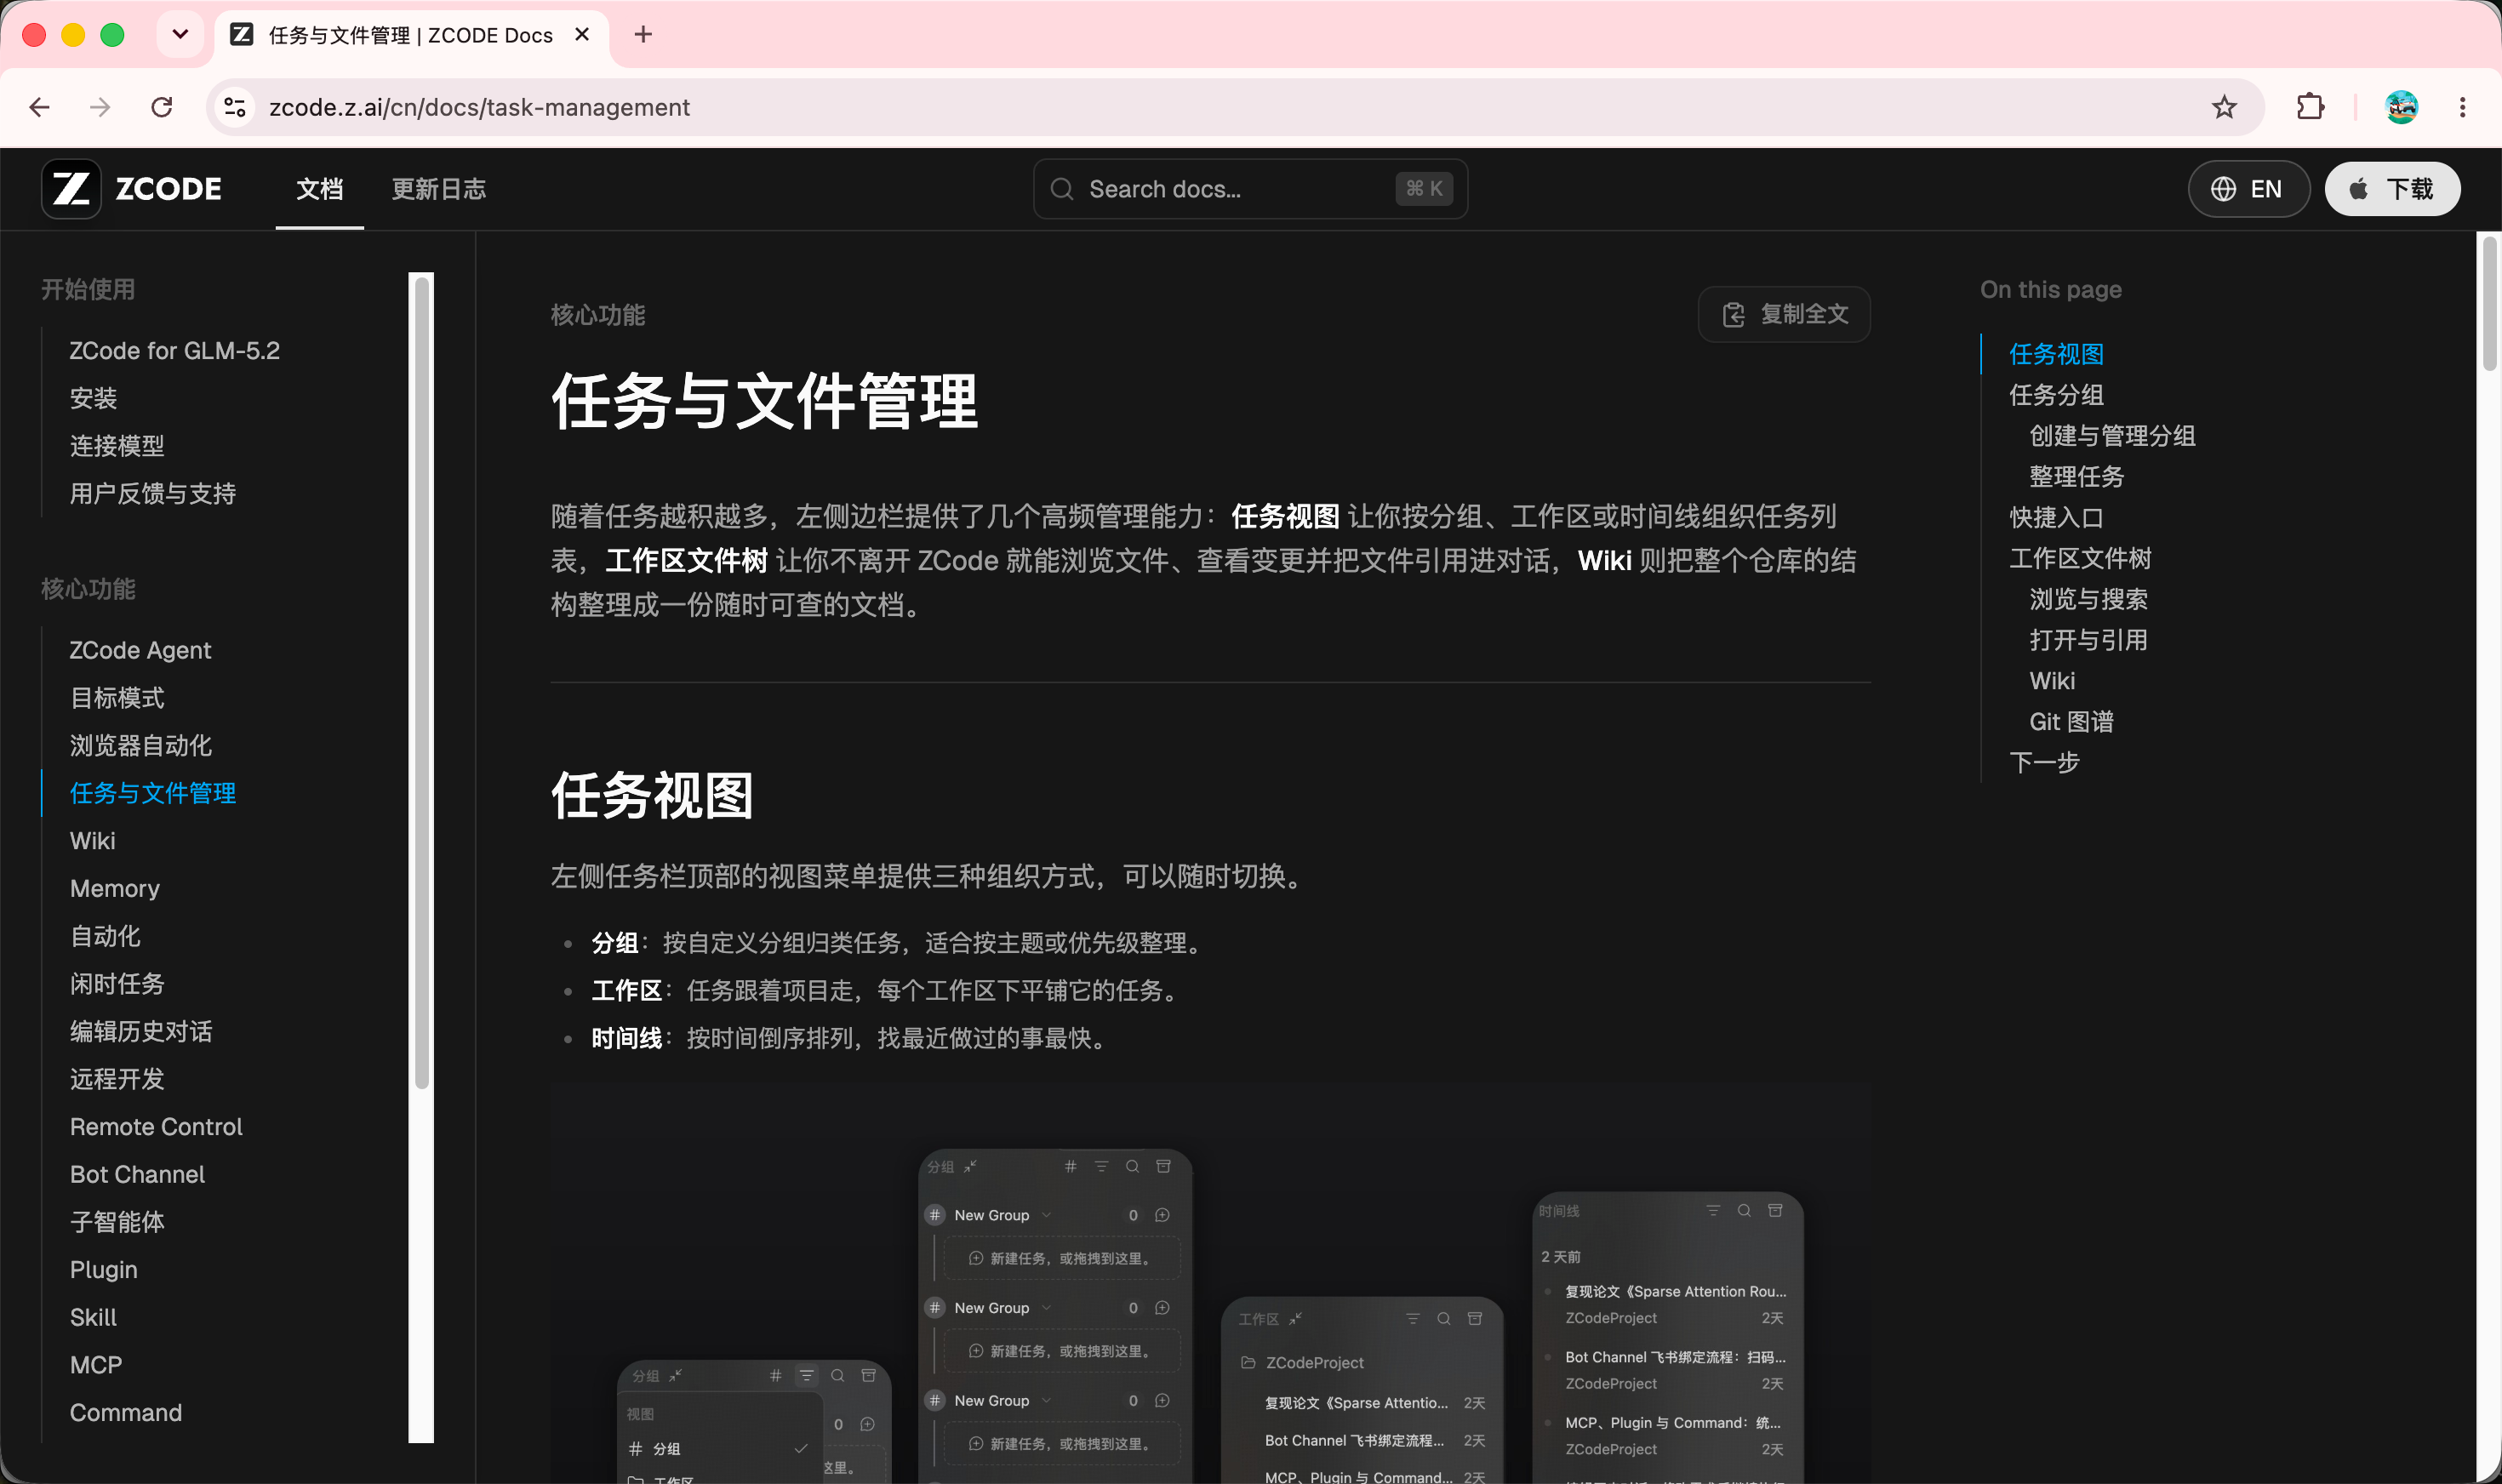This screenshot has width=2502, height=1484.
Task: Focus the Search docs field
Action: pyautogui.click(x=1250, y=189)
